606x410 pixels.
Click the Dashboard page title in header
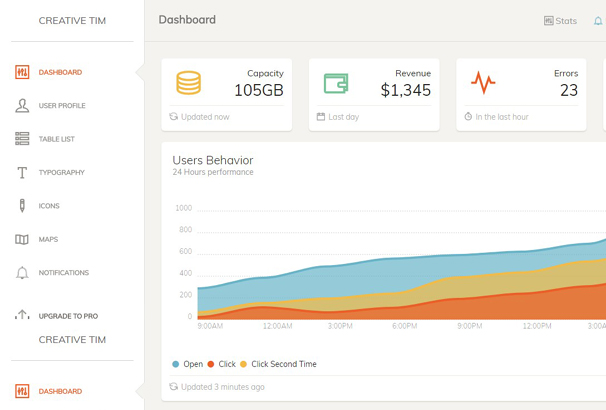coord(187,20)
